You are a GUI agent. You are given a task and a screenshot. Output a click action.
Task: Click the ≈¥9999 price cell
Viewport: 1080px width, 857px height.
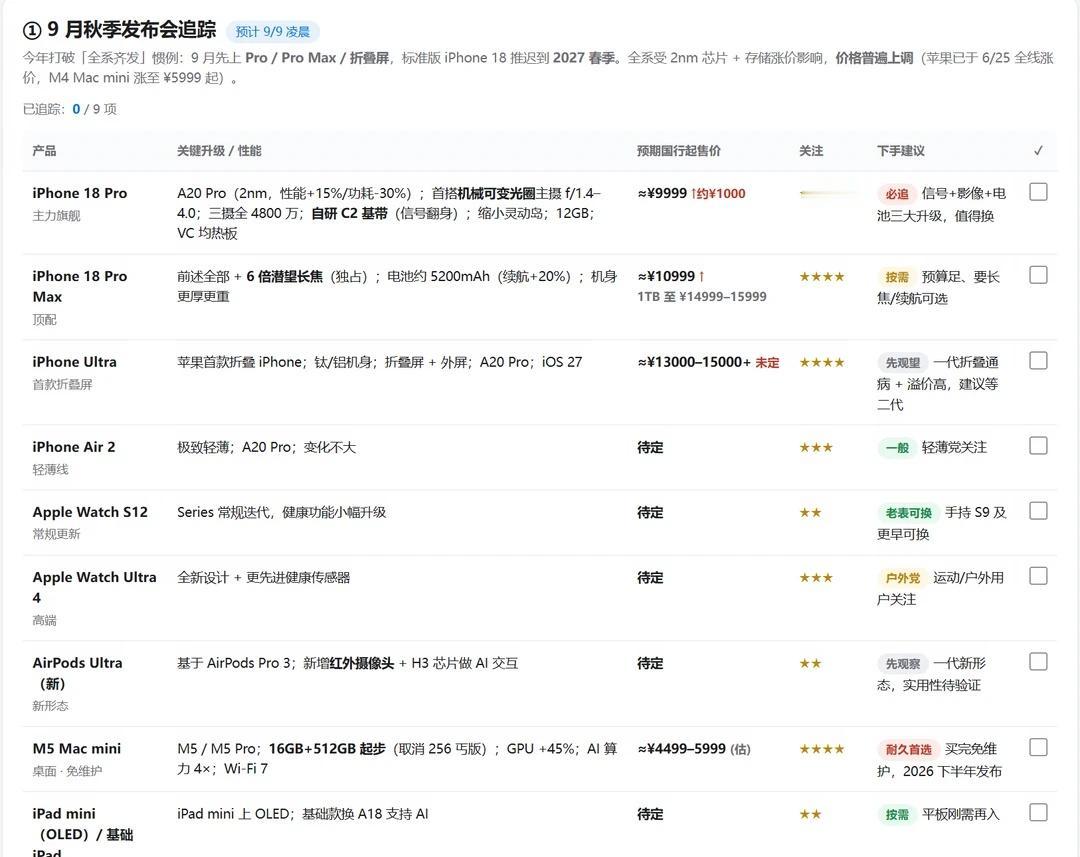coord(662,194)
